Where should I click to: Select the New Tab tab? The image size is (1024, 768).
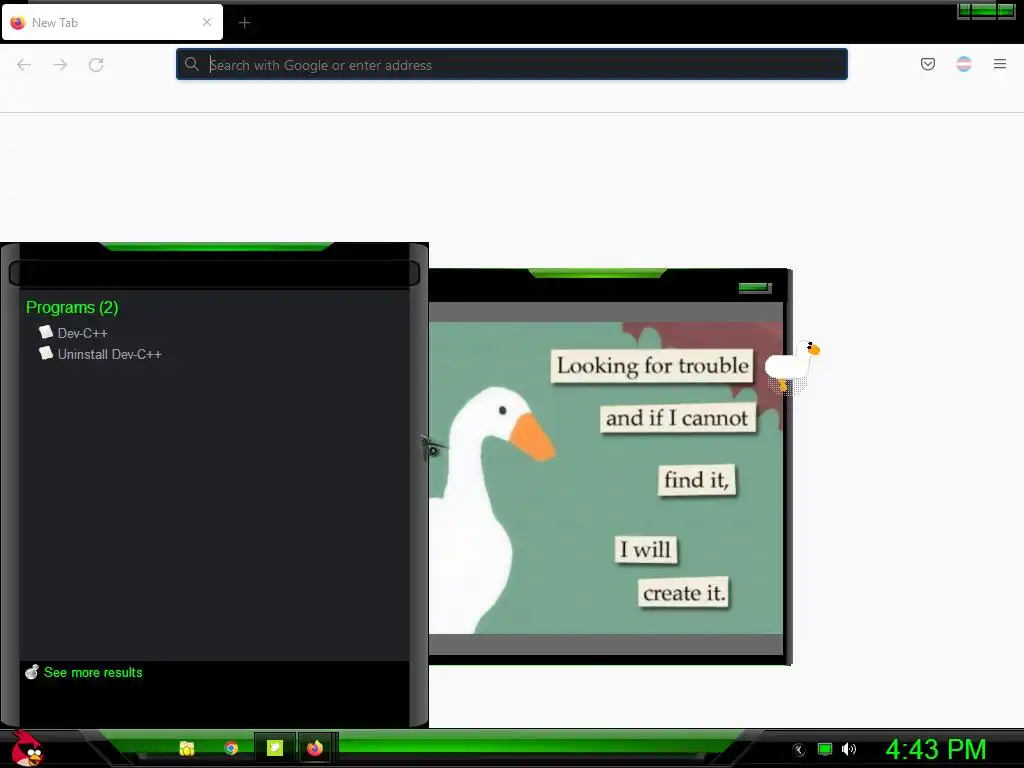(x=112, y=22)
